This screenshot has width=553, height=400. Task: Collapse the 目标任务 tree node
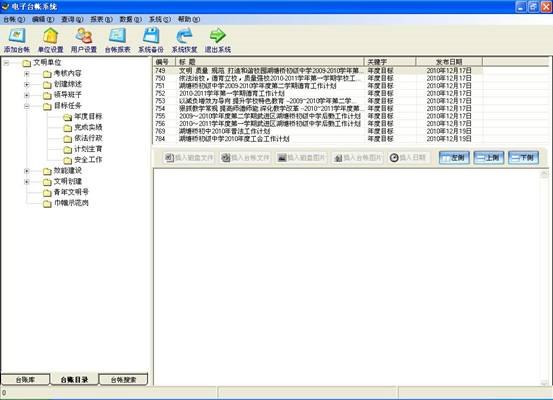tap(27, 106)
